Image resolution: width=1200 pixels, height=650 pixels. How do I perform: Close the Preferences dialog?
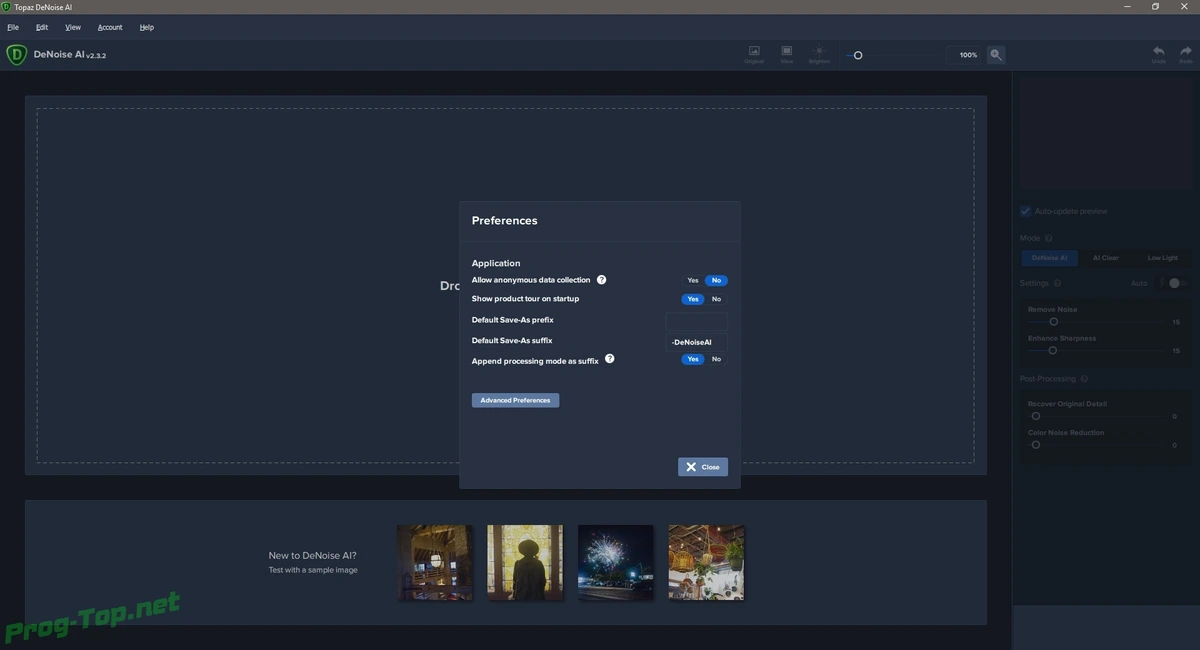[x=703, y=467]
